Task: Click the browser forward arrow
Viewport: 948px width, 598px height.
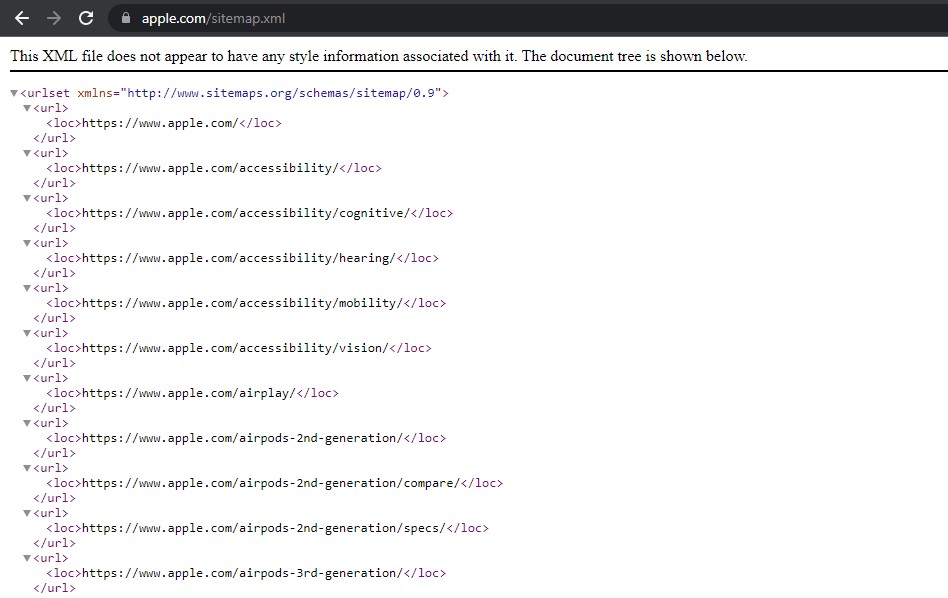Action: pyautogui.click(x=54, y=18)
